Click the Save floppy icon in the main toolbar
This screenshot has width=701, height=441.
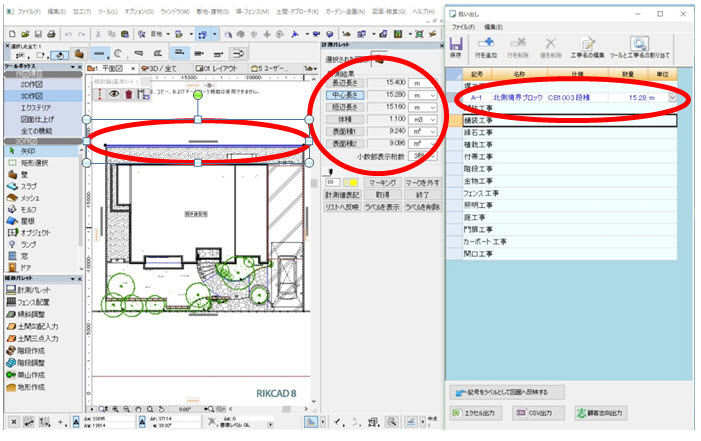click(38, 34)
